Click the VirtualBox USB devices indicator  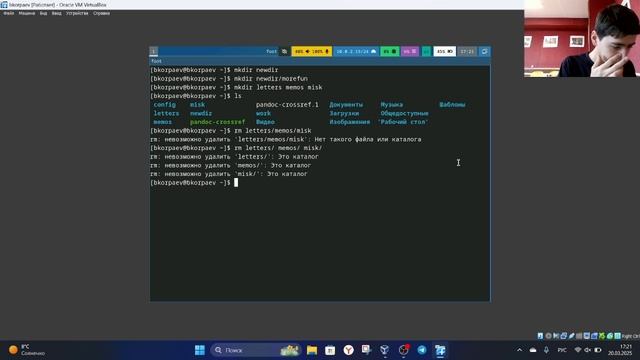571,336
